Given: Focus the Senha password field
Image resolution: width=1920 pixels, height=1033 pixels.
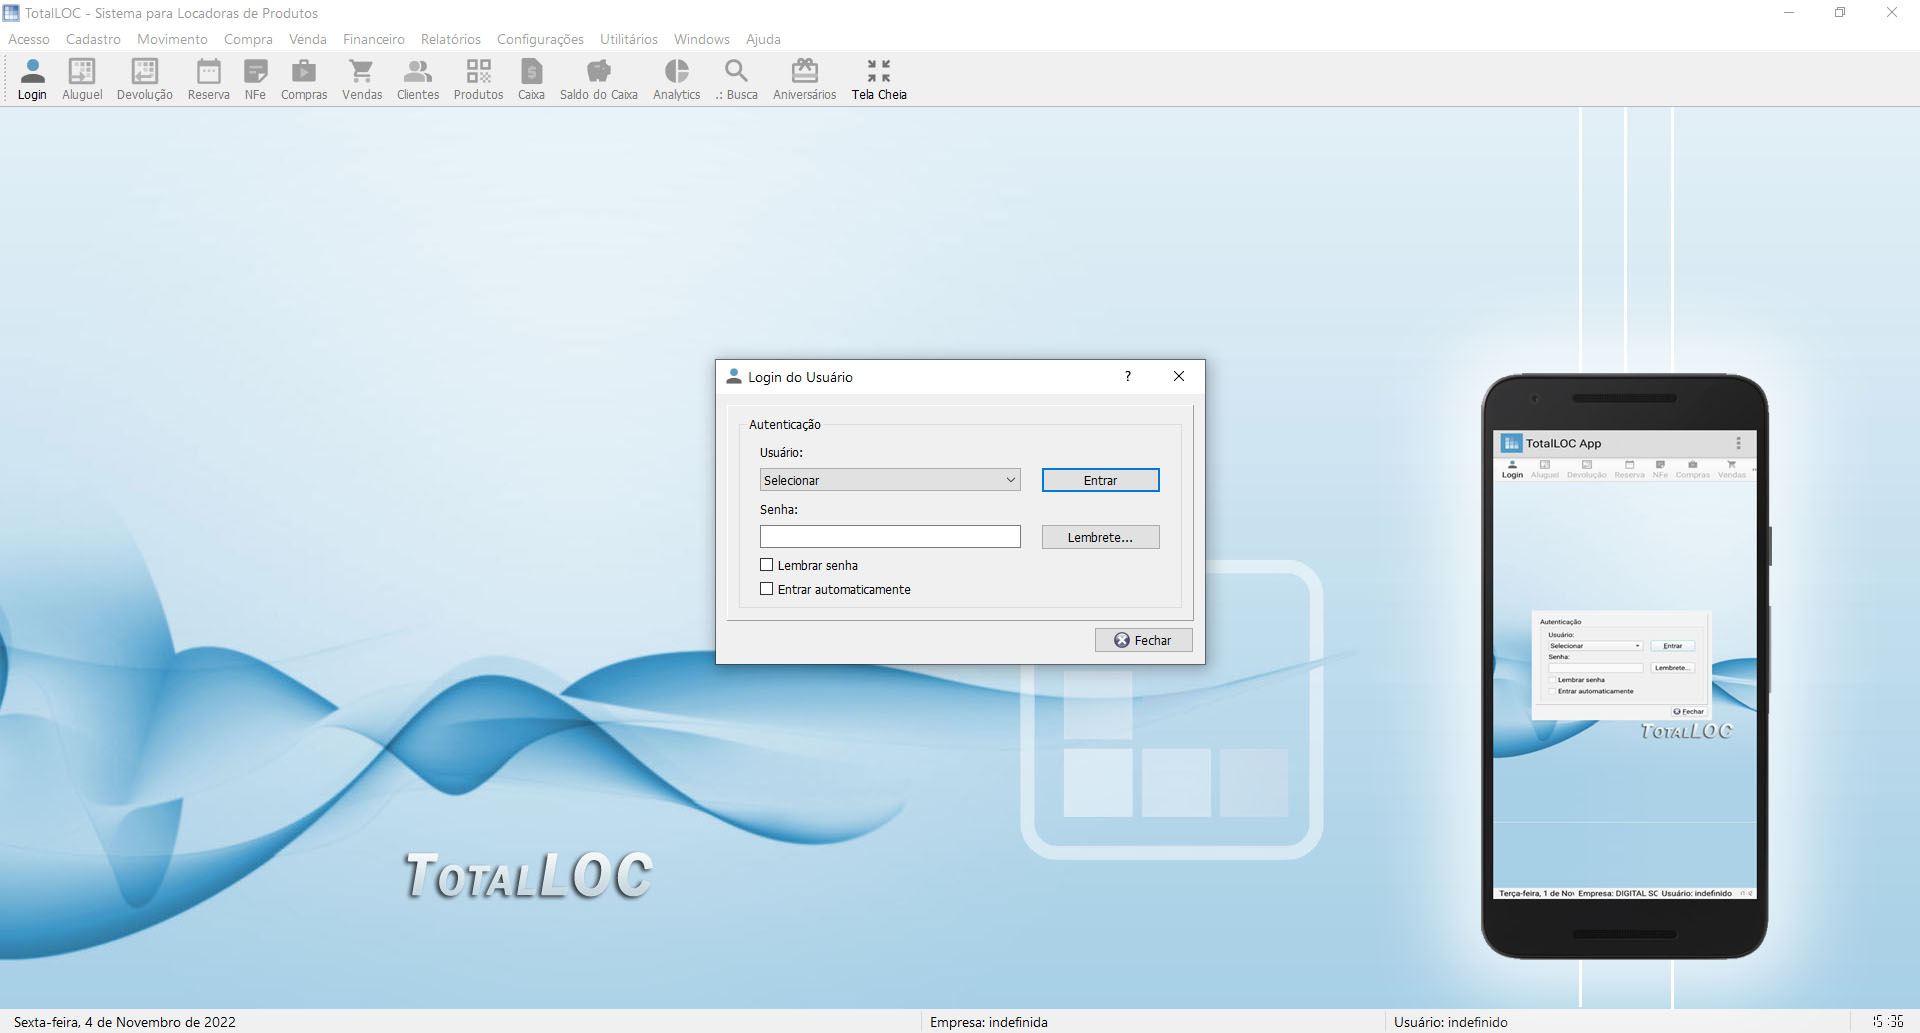Looking at the screenshot, I should pos(890,537).
